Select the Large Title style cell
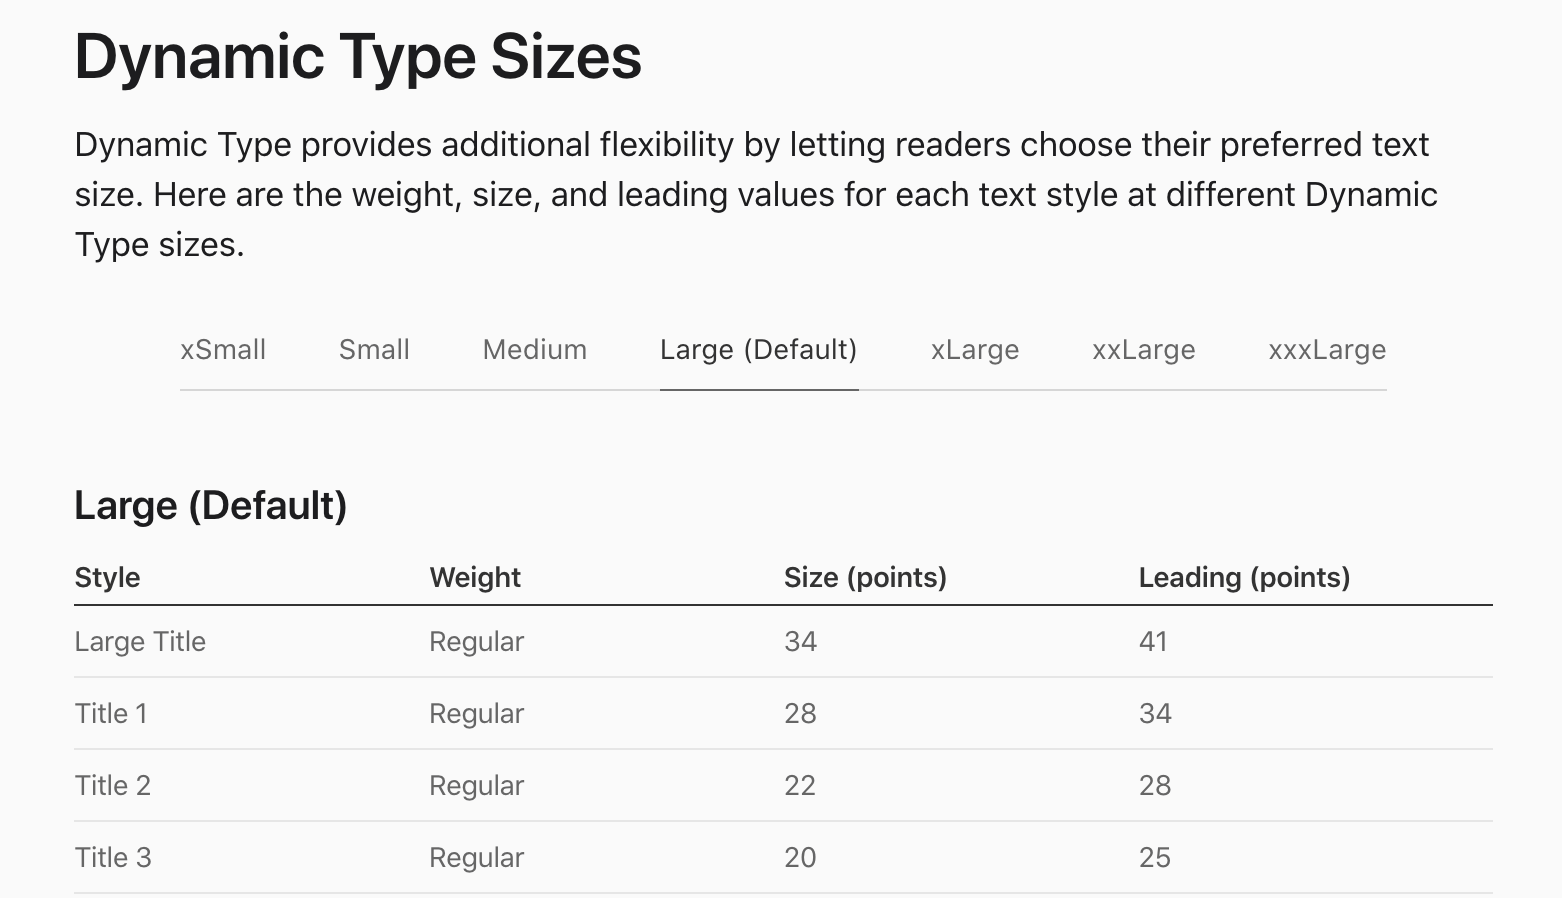 [140, 642]
